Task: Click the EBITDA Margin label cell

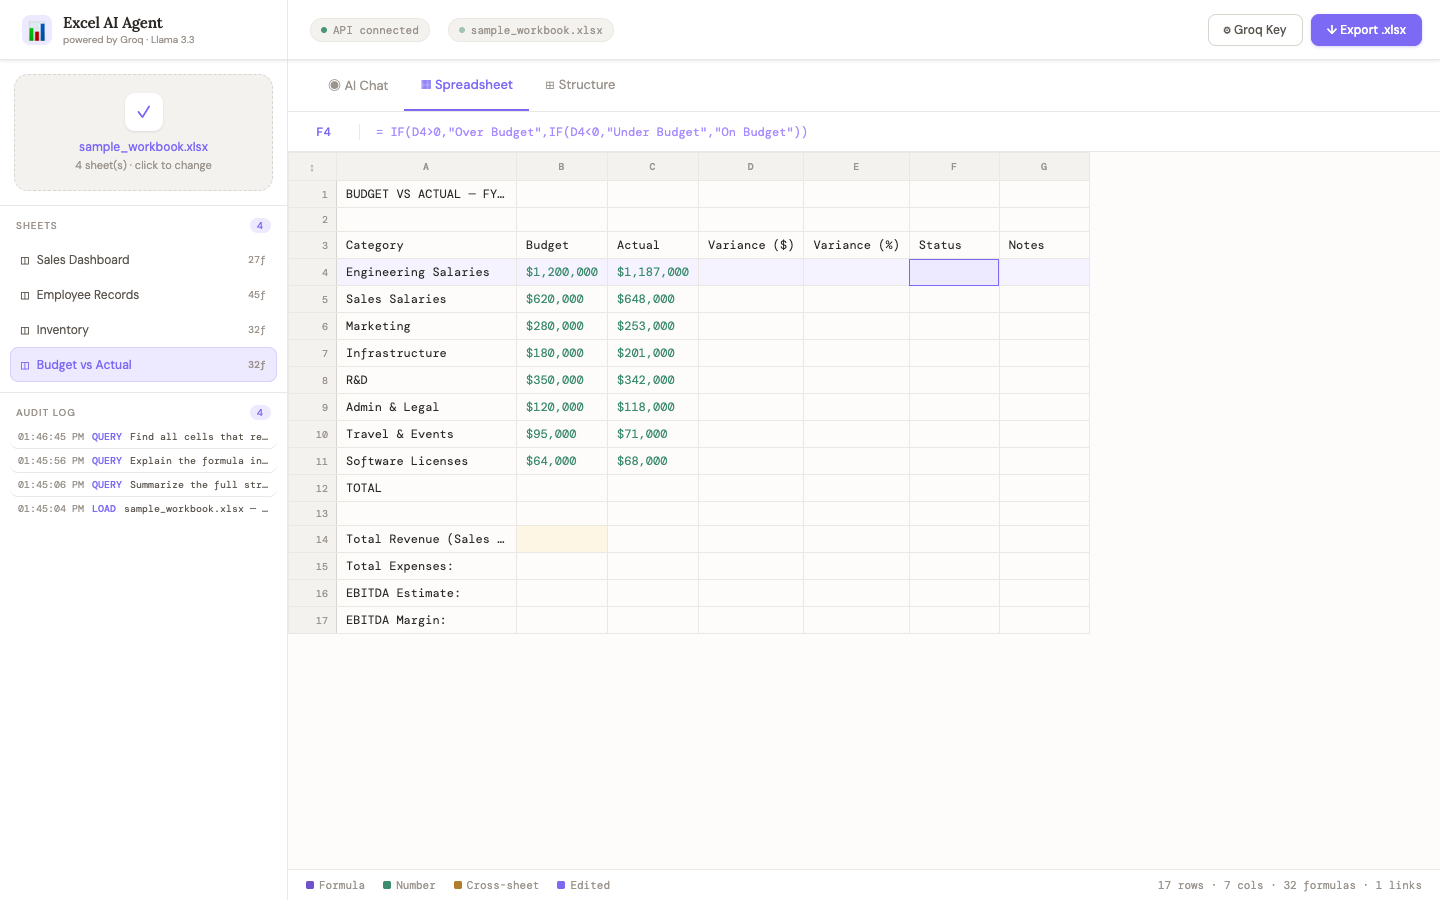Action: [x=426, y=620]
